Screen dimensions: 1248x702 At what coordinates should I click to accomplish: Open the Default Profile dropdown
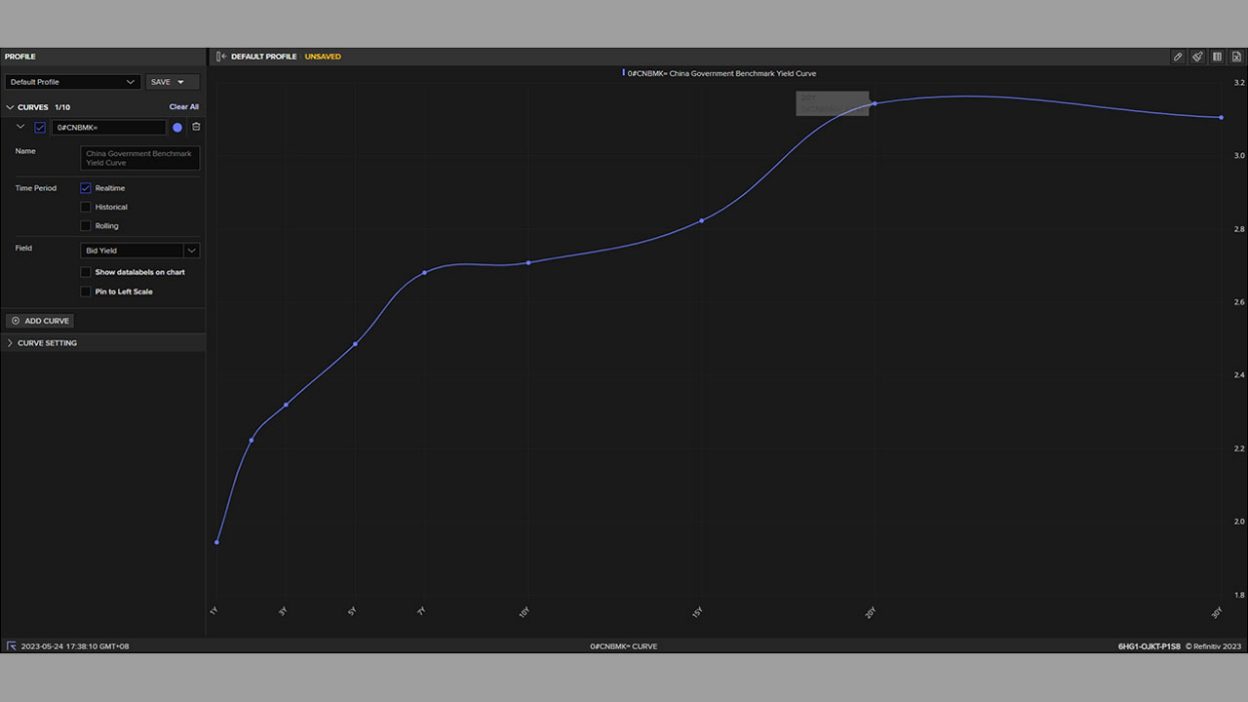pyautogui.click(x=130, y=81)
